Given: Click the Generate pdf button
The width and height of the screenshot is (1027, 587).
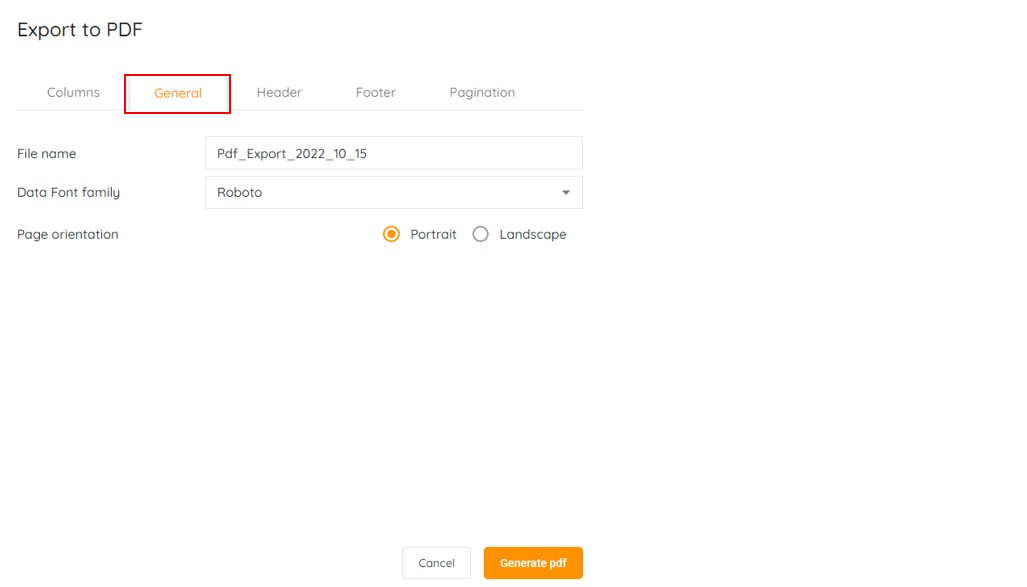Looking at the screenshot, I should click(533, 563).
